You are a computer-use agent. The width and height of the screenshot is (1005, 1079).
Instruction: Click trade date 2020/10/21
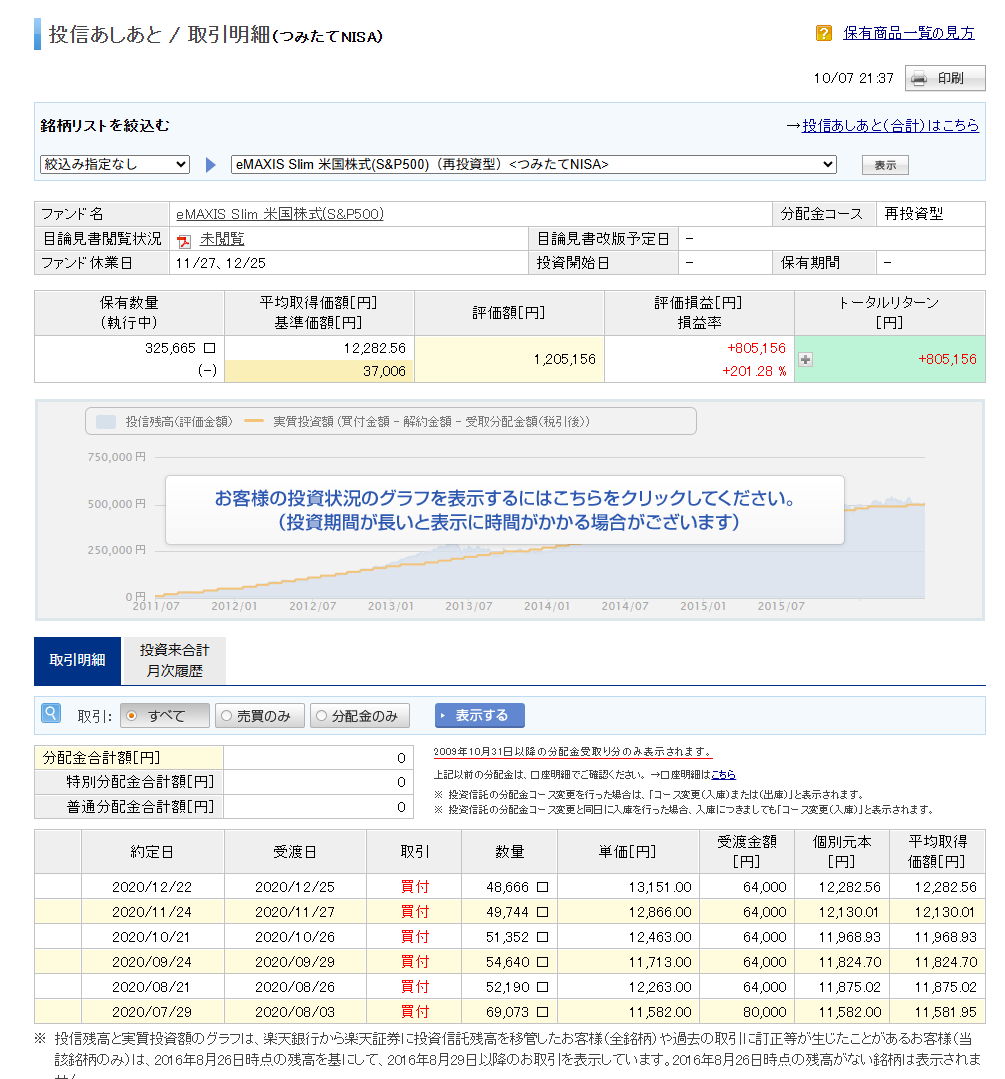pyautogui.click(x=152, y=937)
